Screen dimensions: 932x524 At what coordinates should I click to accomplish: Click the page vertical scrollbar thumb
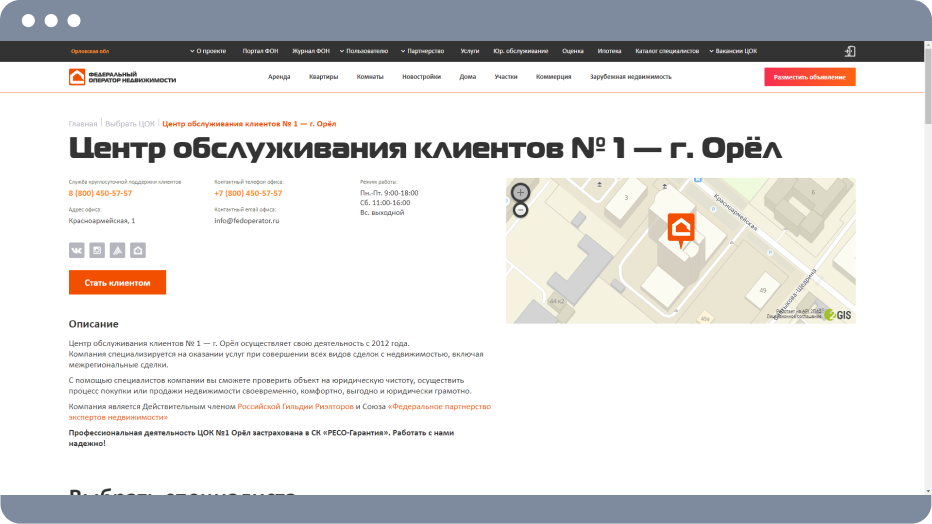(x=928, y=87)
